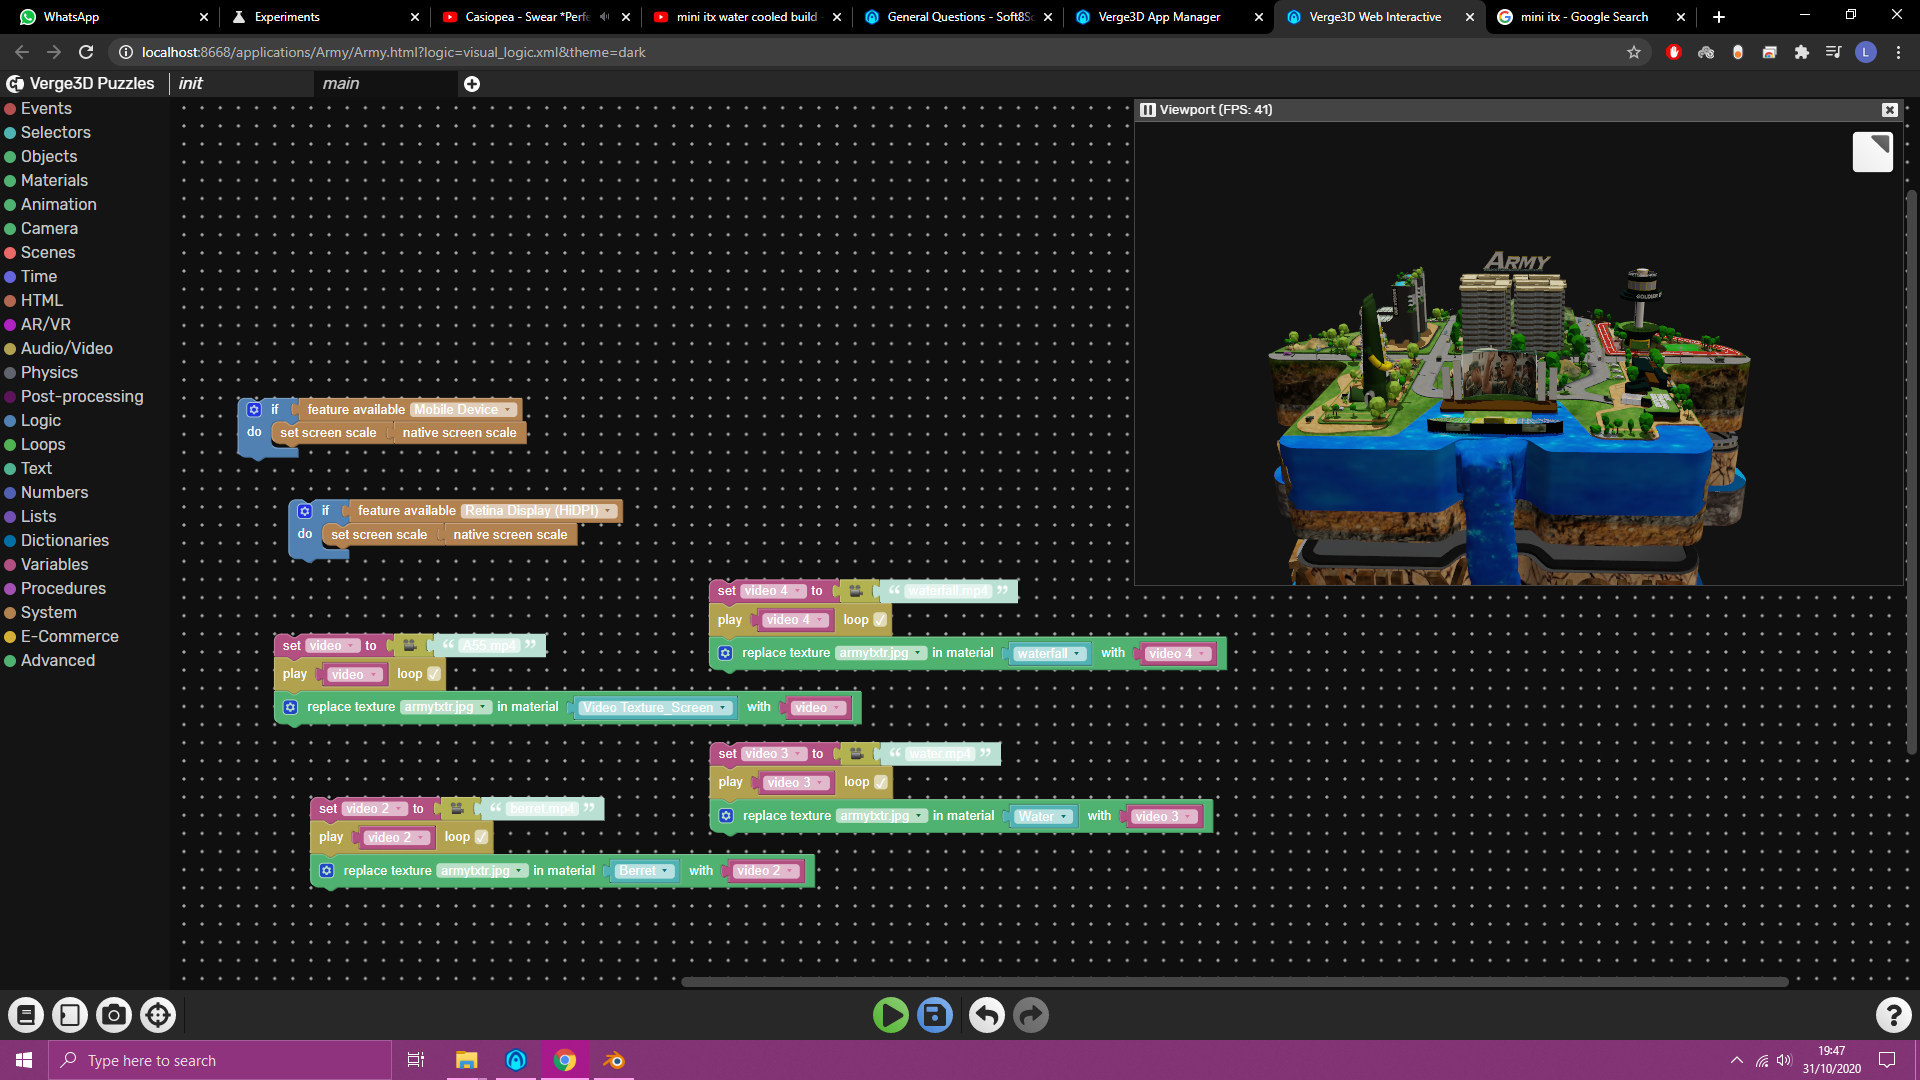Open the waterfall material dropdown
This screenshot has width=1920, height=1080.
pos(1049,654)
